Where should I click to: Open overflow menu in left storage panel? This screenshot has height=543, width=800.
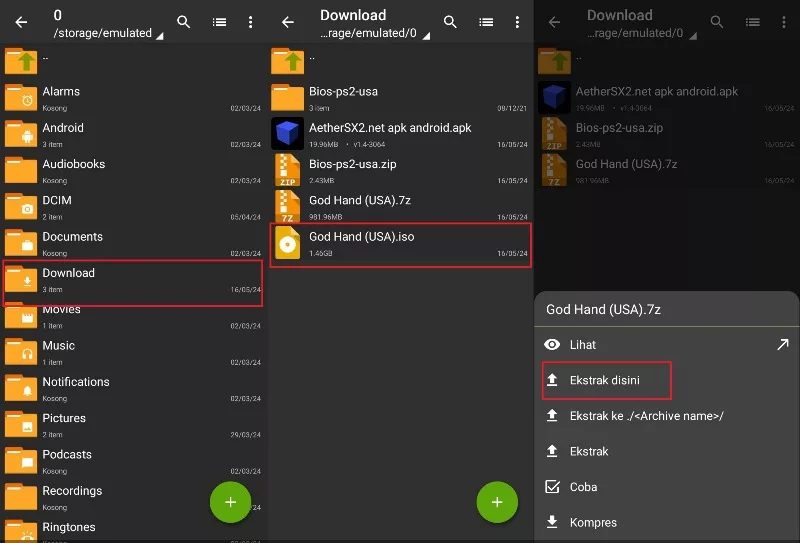point(250,22)
